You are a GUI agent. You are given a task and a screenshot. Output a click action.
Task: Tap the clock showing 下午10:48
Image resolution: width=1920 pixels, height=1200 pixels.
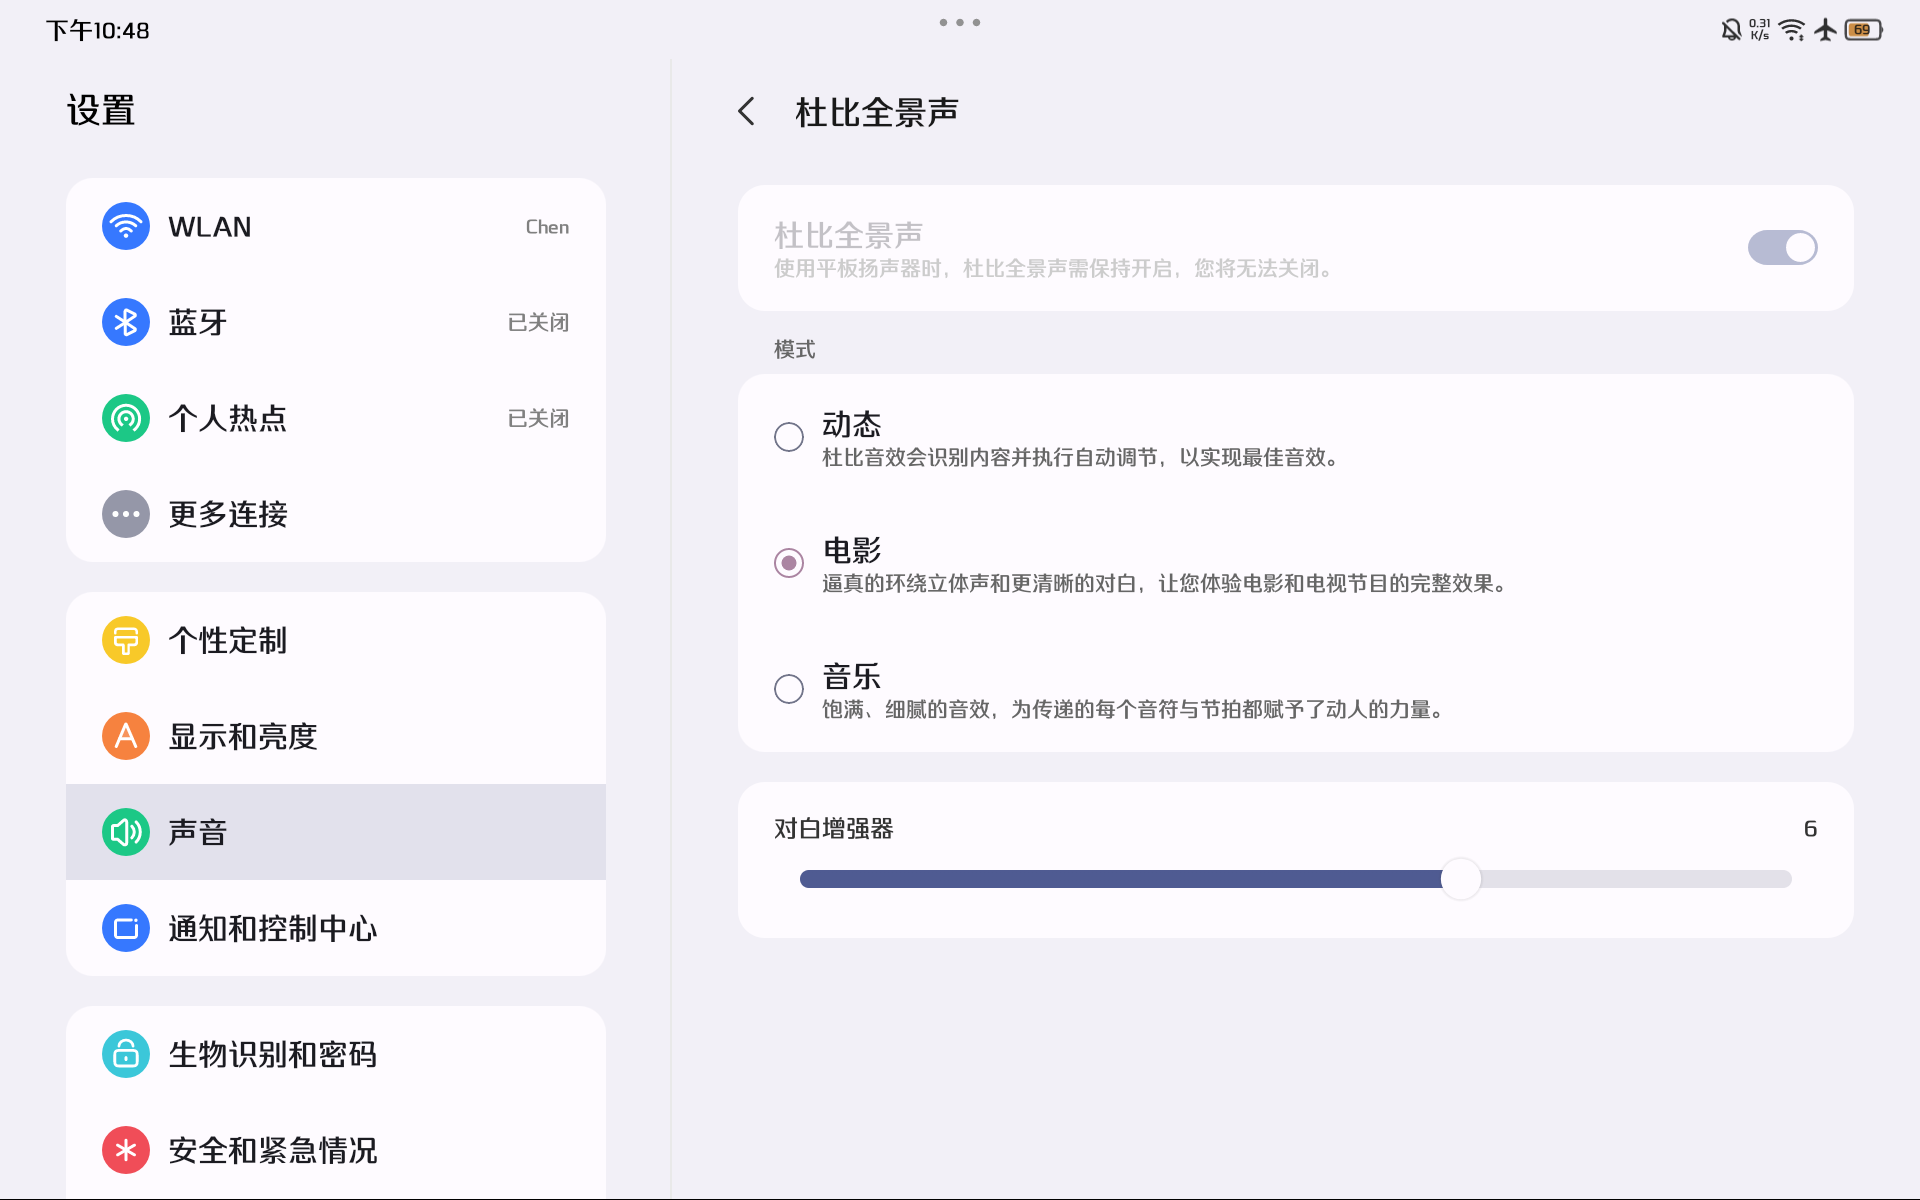98,30
